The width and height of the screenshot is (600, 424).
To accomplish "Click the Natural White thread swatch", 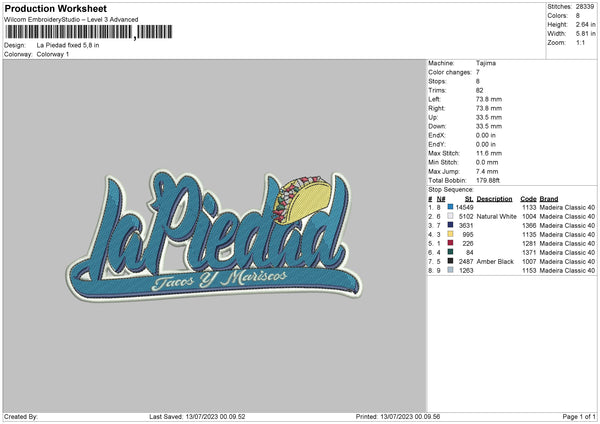I will [x=450, y=216].
